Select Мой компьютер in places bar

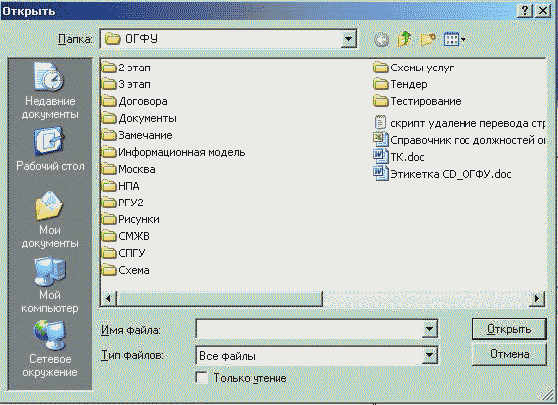pos(50,285)
